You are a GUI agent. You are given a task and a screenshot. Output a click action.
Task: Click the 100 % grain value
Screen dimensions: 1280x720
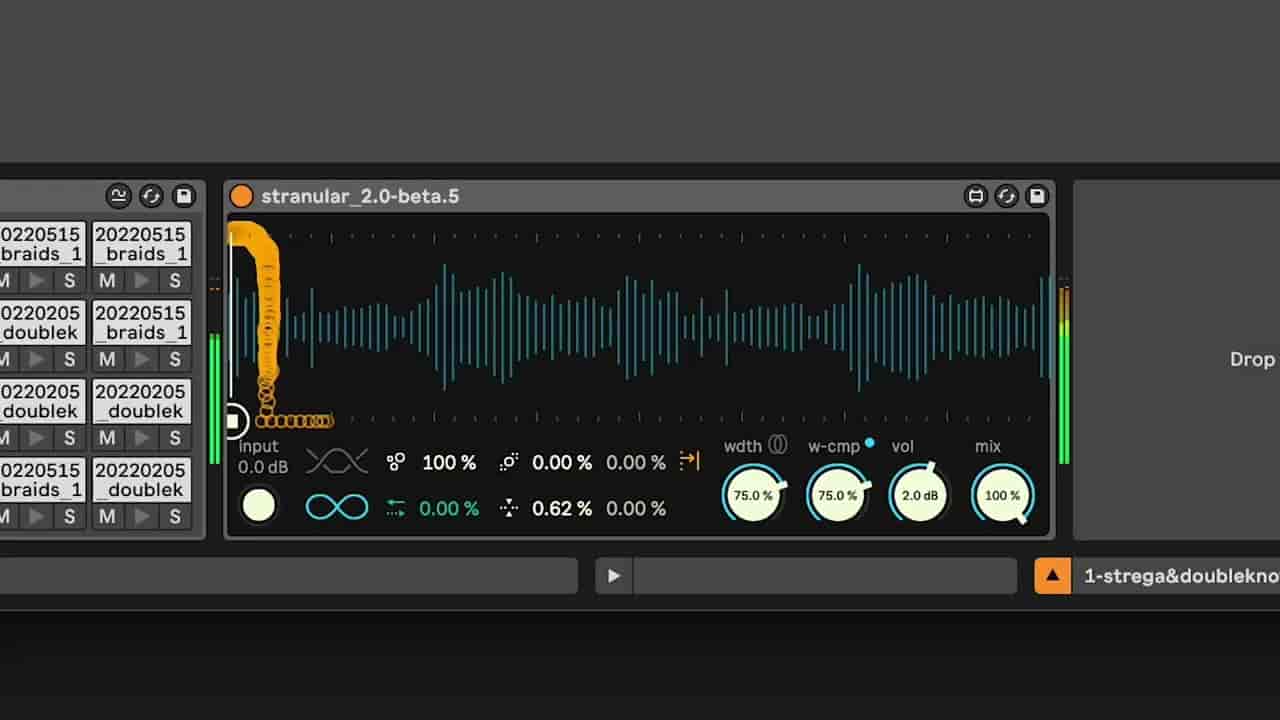pos(449,463)
